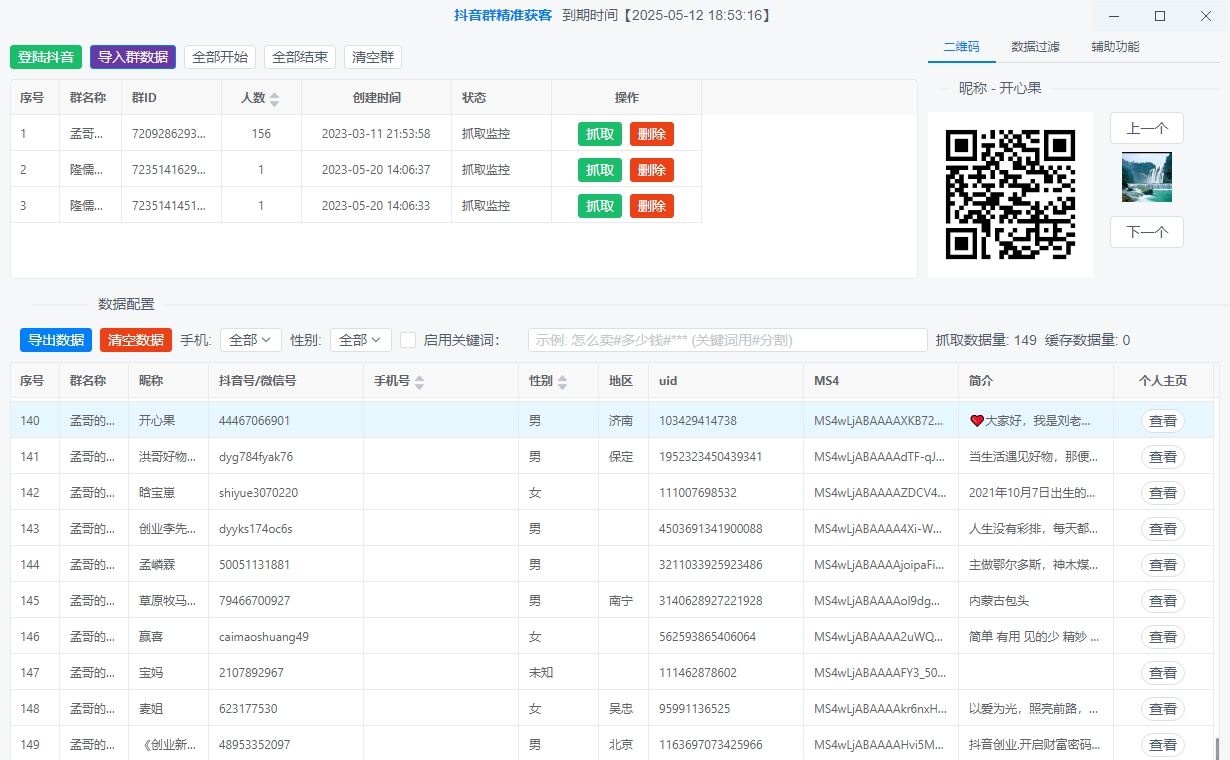View profile of 开心果 via 查看
The width and height of the screenshot is (1230, 760).
[1162, 421]
